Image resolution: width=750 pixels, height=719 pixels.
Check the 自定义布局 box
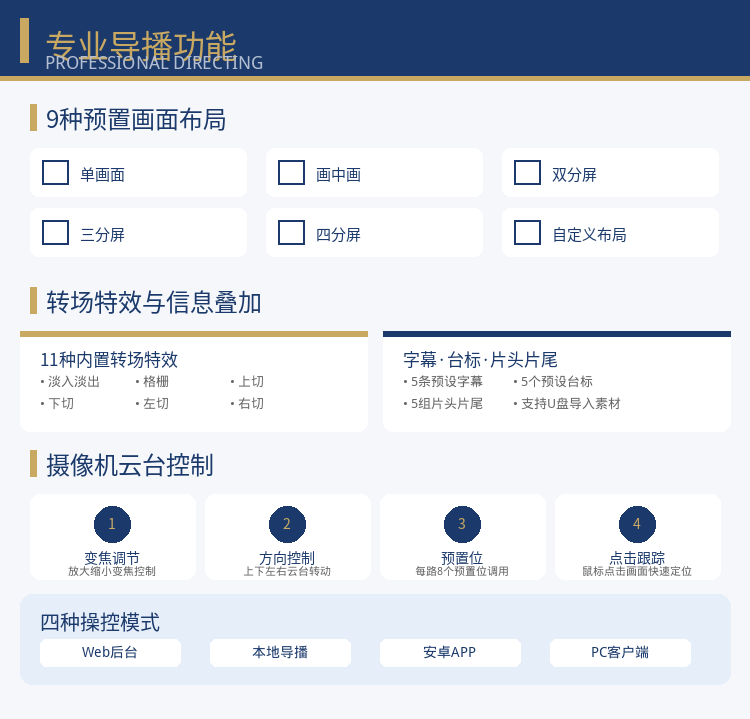pyautogui.click(x=528, y=232)
